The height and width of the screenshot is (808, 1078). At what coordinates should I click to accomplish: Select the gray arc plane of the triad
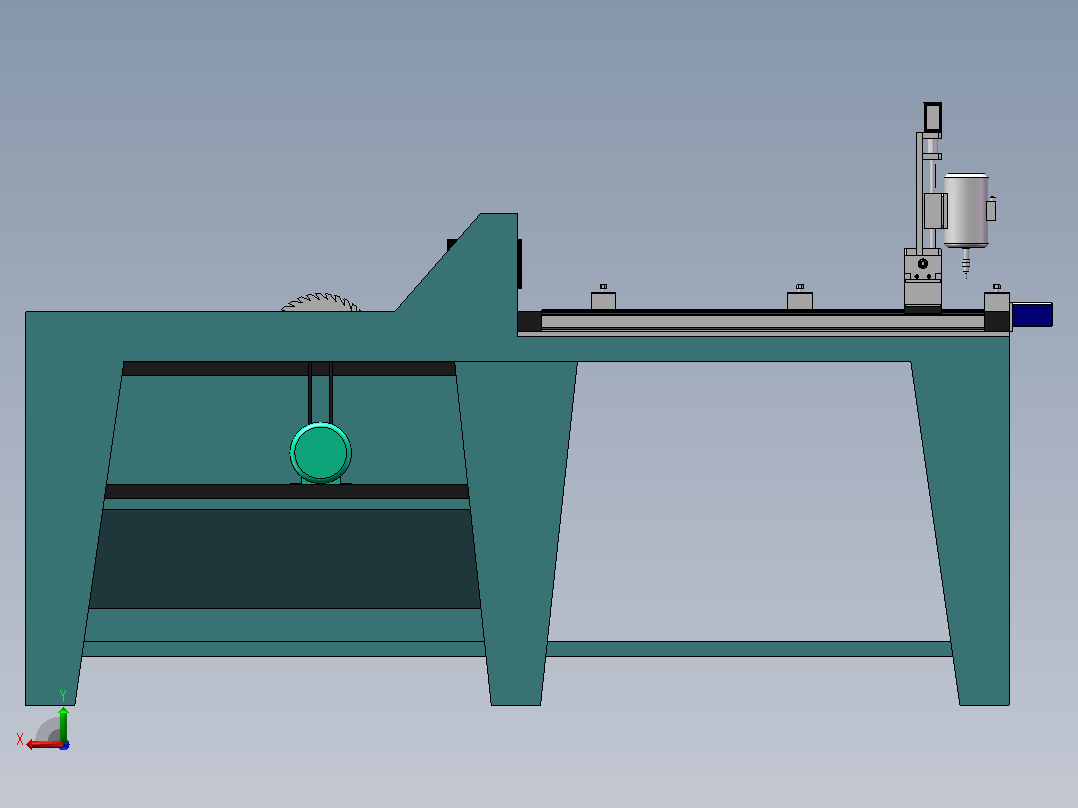48,730
